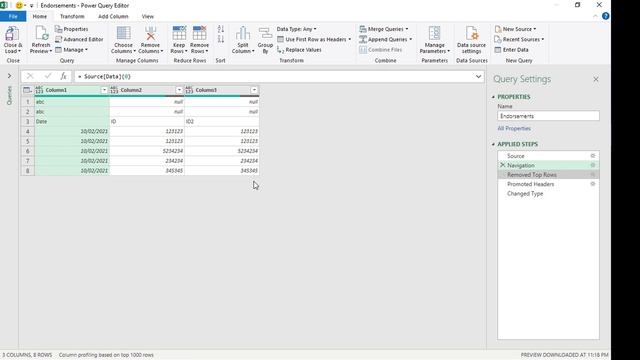Select the Column3 header

coord(222,90)
